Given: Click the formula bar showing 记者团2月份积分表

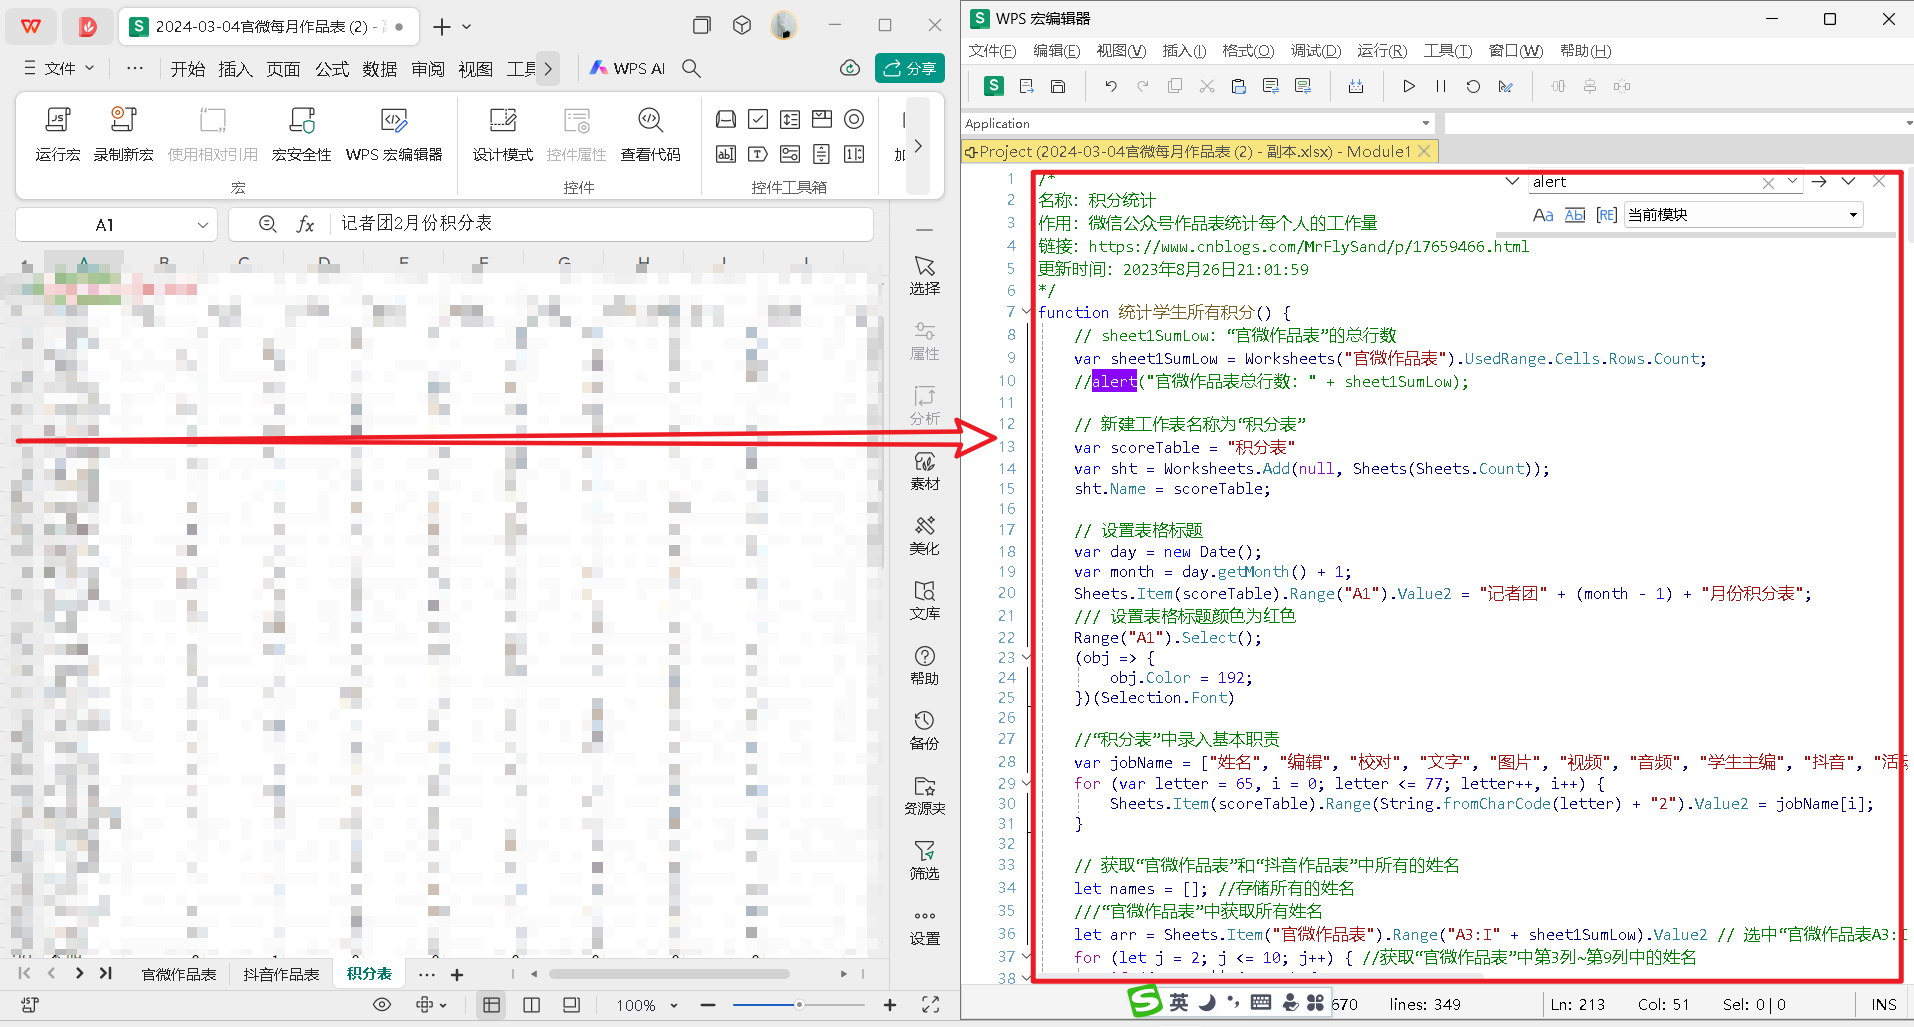Looking at the screenshot, I should pyautogui.click(x=600, y=224).
